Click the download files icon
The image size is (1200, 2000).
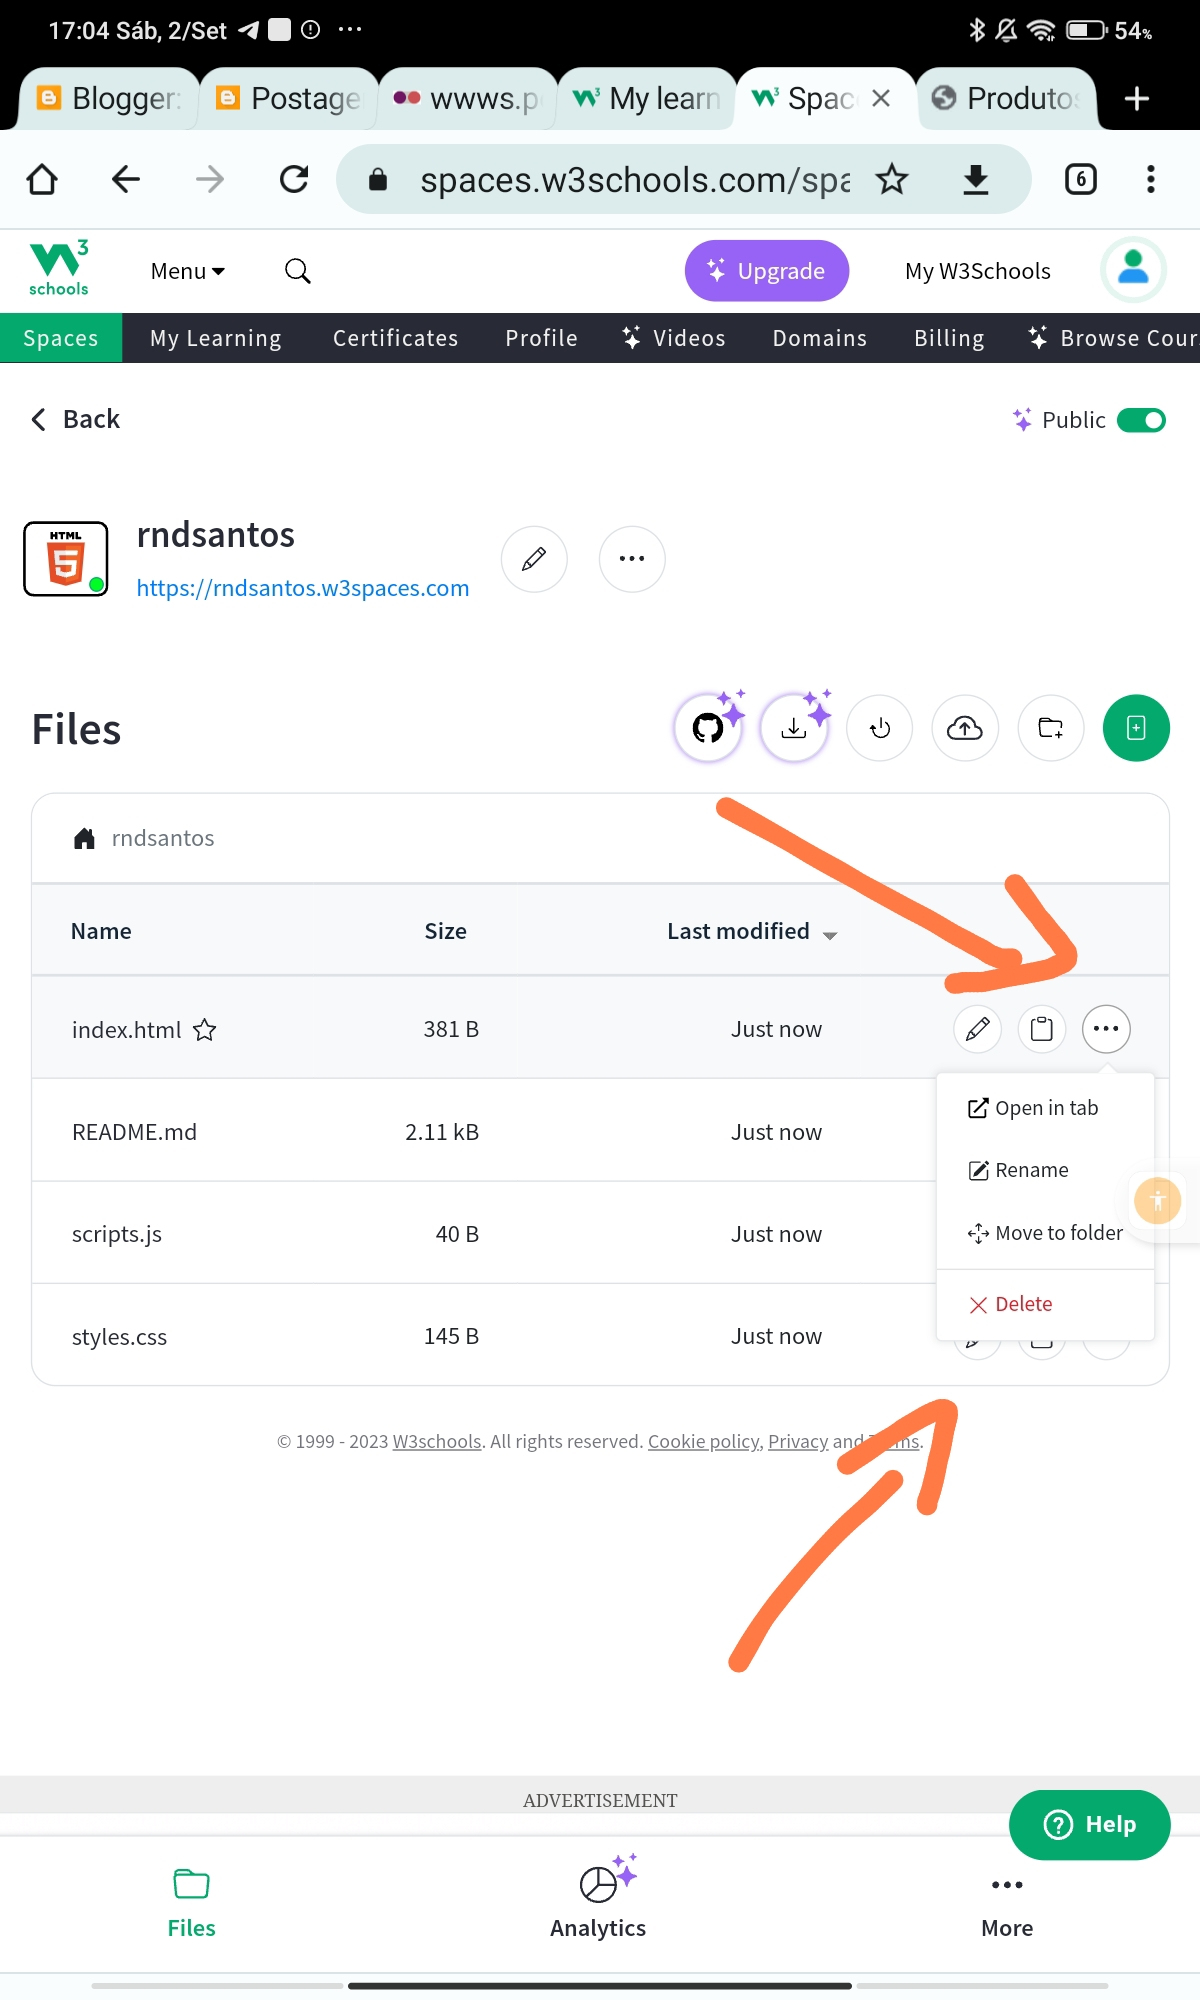coord(794,728)
